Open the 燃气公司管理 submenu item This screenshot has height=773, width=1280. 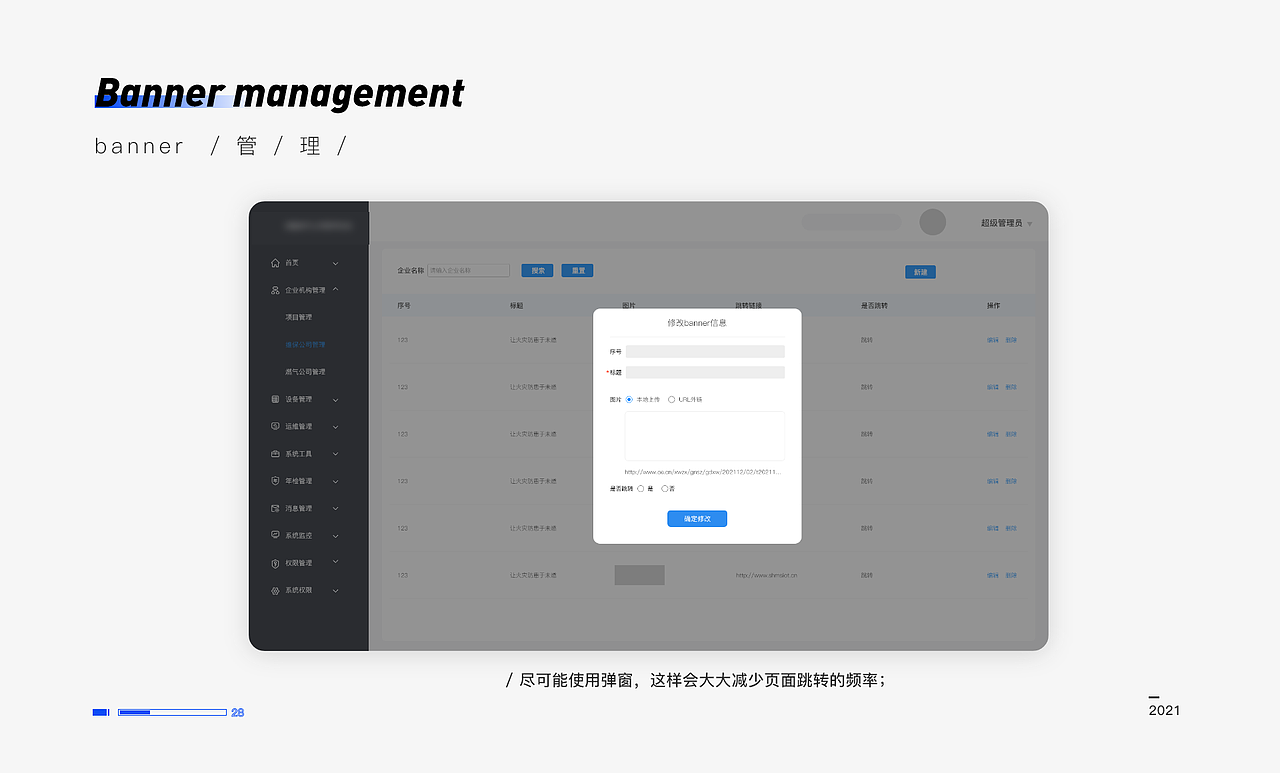(305, 372)
